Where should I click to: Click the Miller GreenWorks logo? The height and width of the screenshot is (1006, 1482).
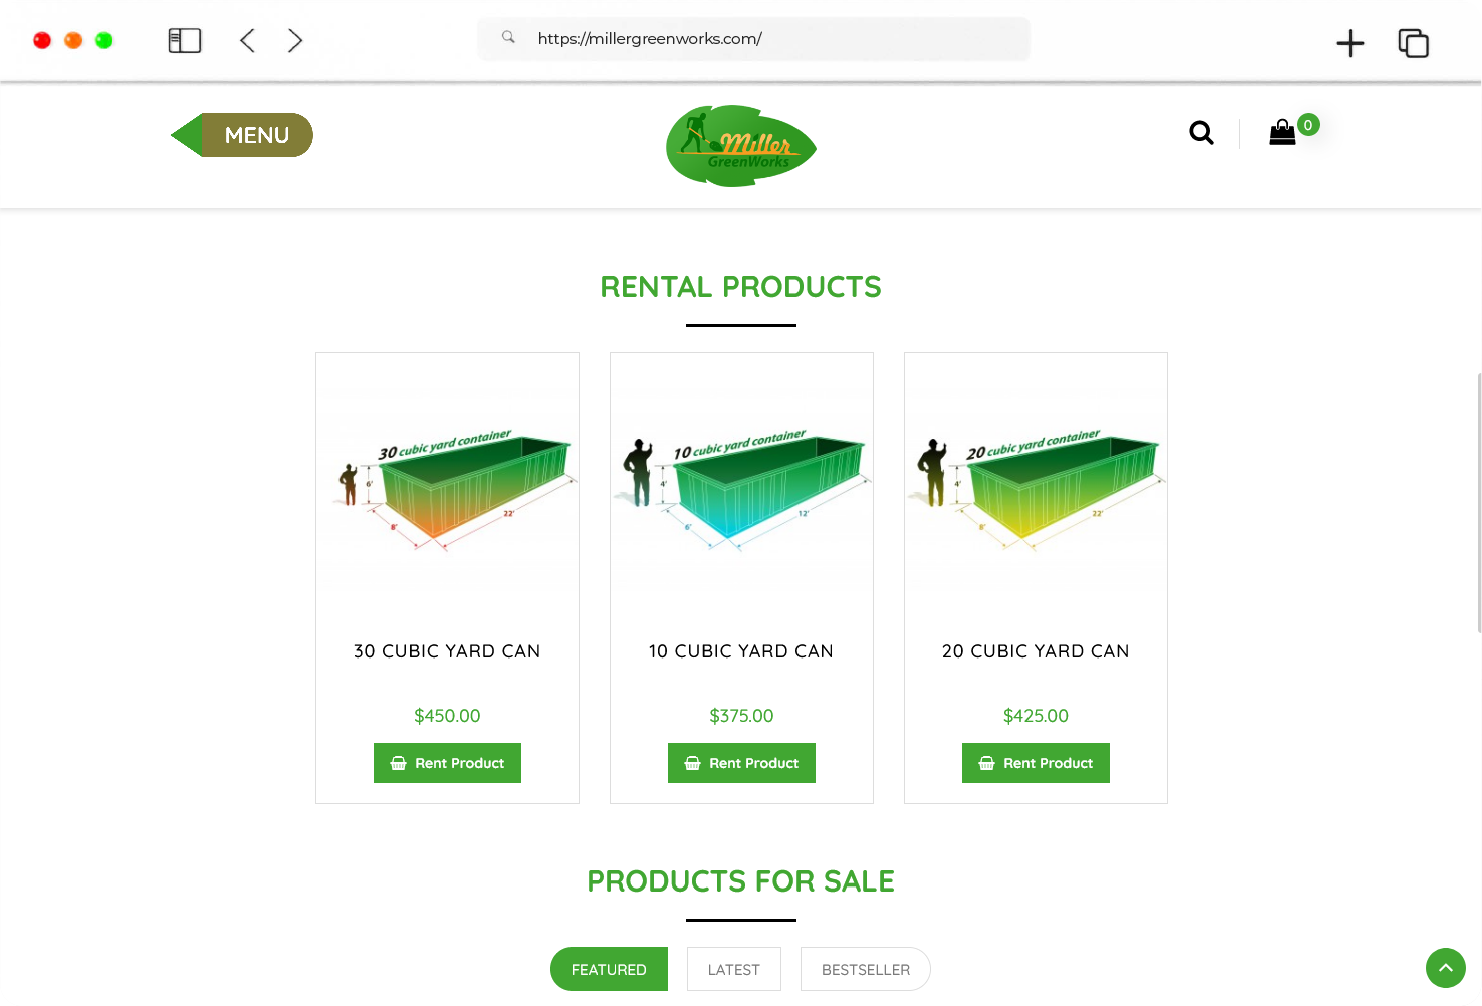(x=741, y=146)
